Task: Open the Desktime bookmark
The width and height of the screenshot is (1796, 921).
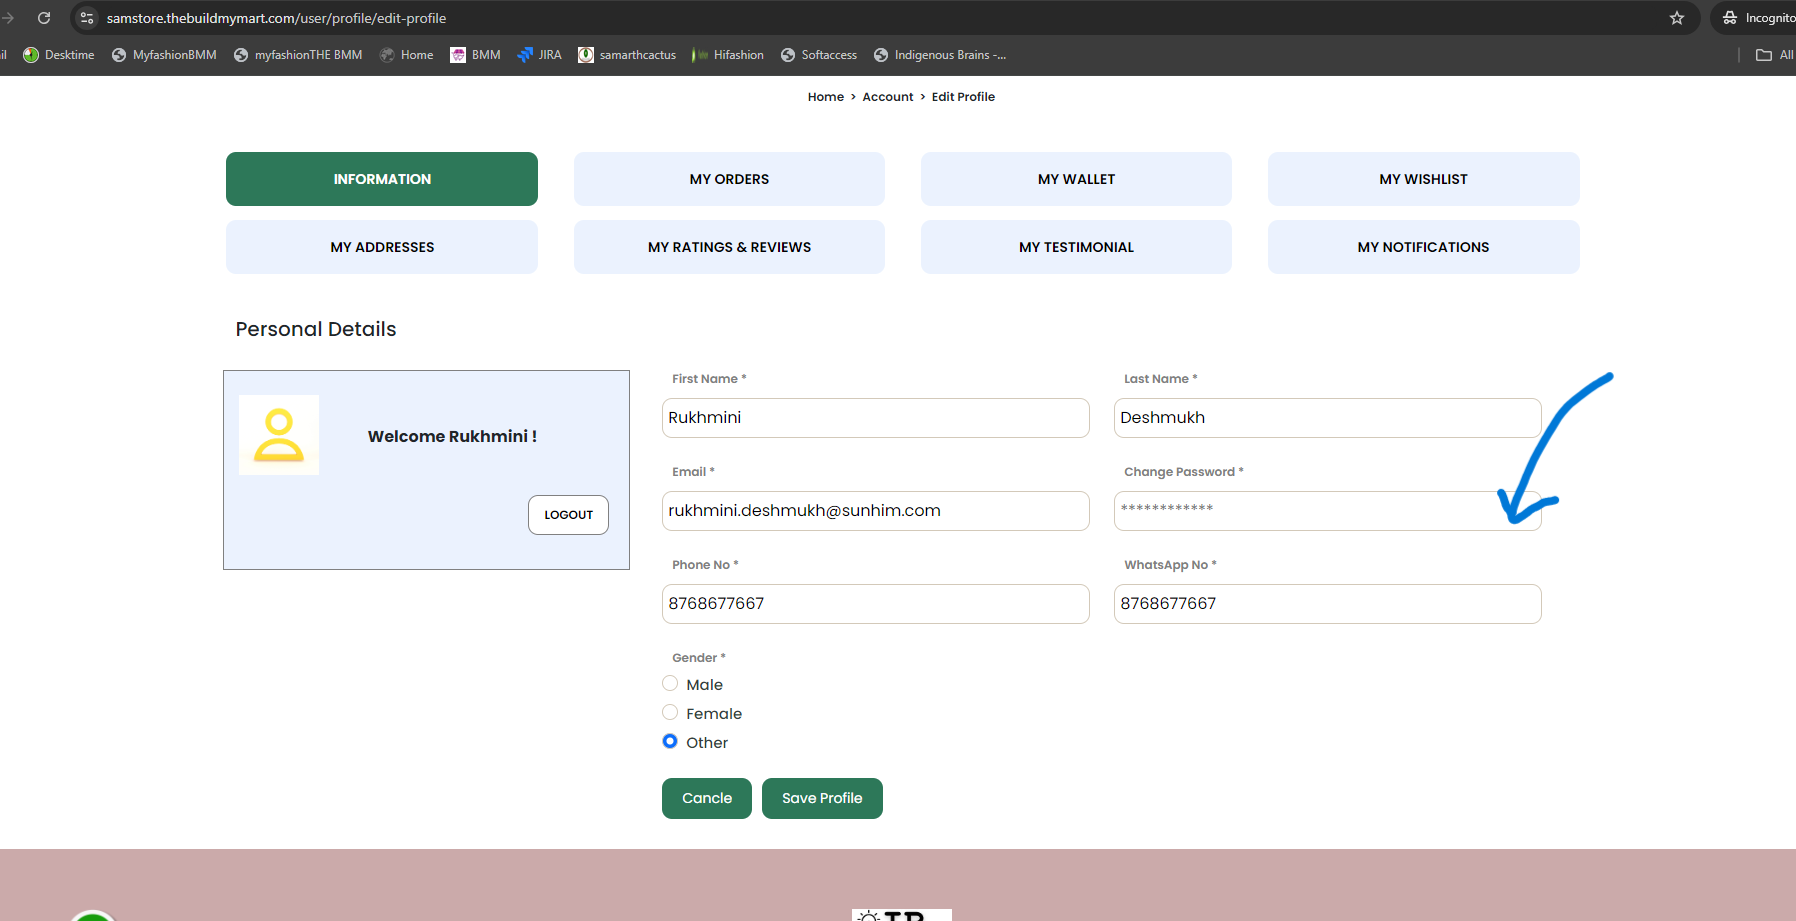Action: click(x=59, y=55)
